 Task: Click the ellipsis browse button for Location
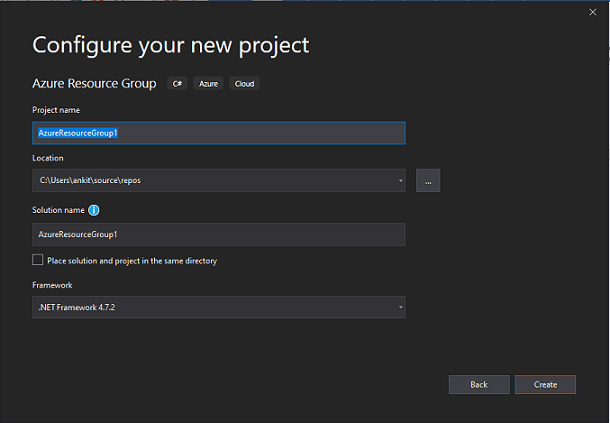[x=428, y=181]
